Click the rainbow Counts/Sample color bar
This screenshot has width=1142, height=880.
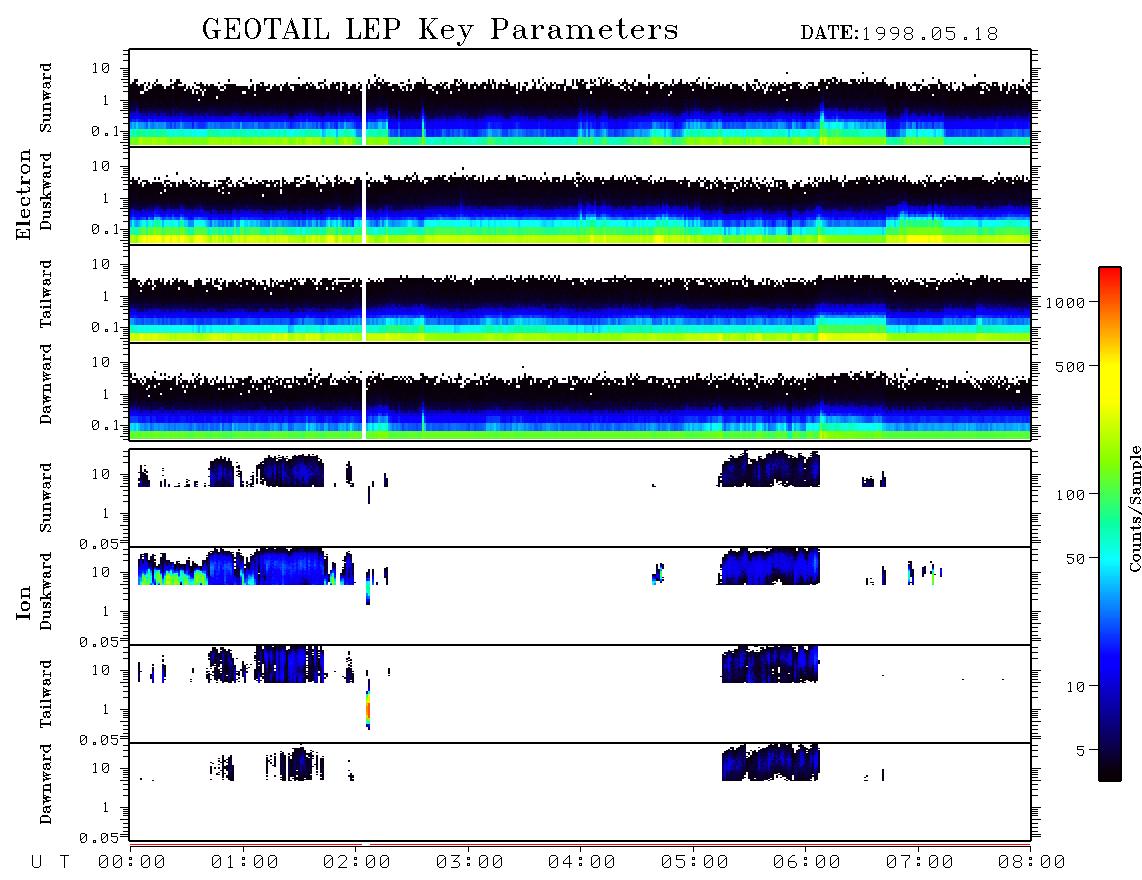pyautogui.click(x=1110, y=525)
